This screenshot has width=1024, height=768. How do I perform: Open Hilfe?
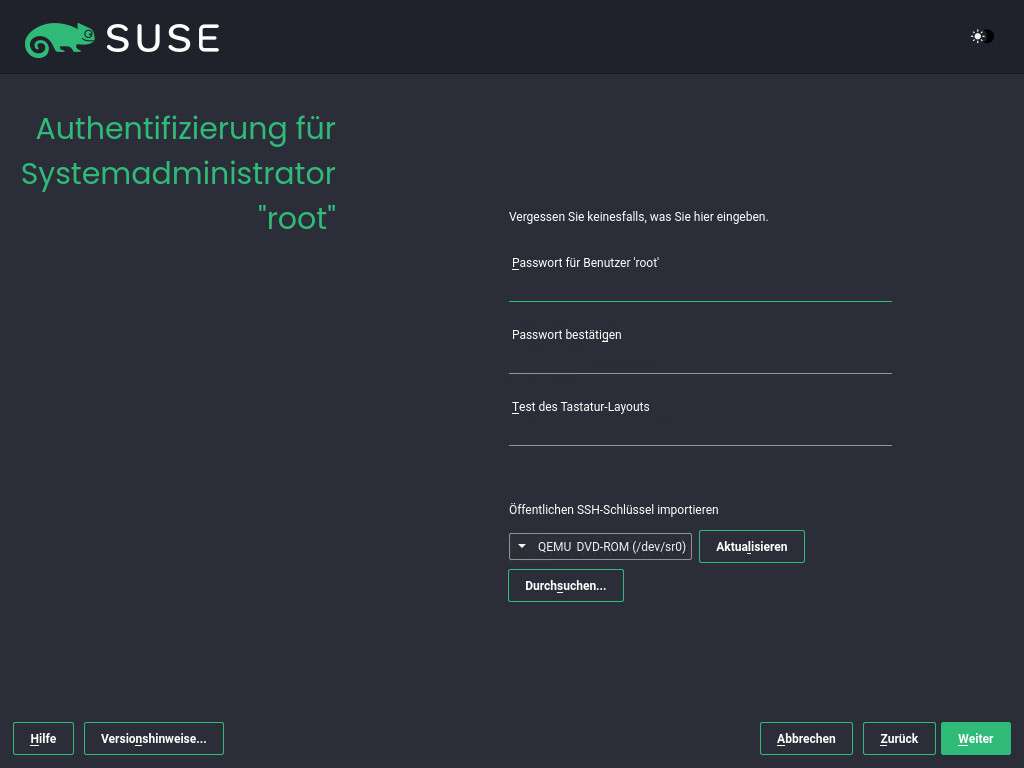(43, 739)
